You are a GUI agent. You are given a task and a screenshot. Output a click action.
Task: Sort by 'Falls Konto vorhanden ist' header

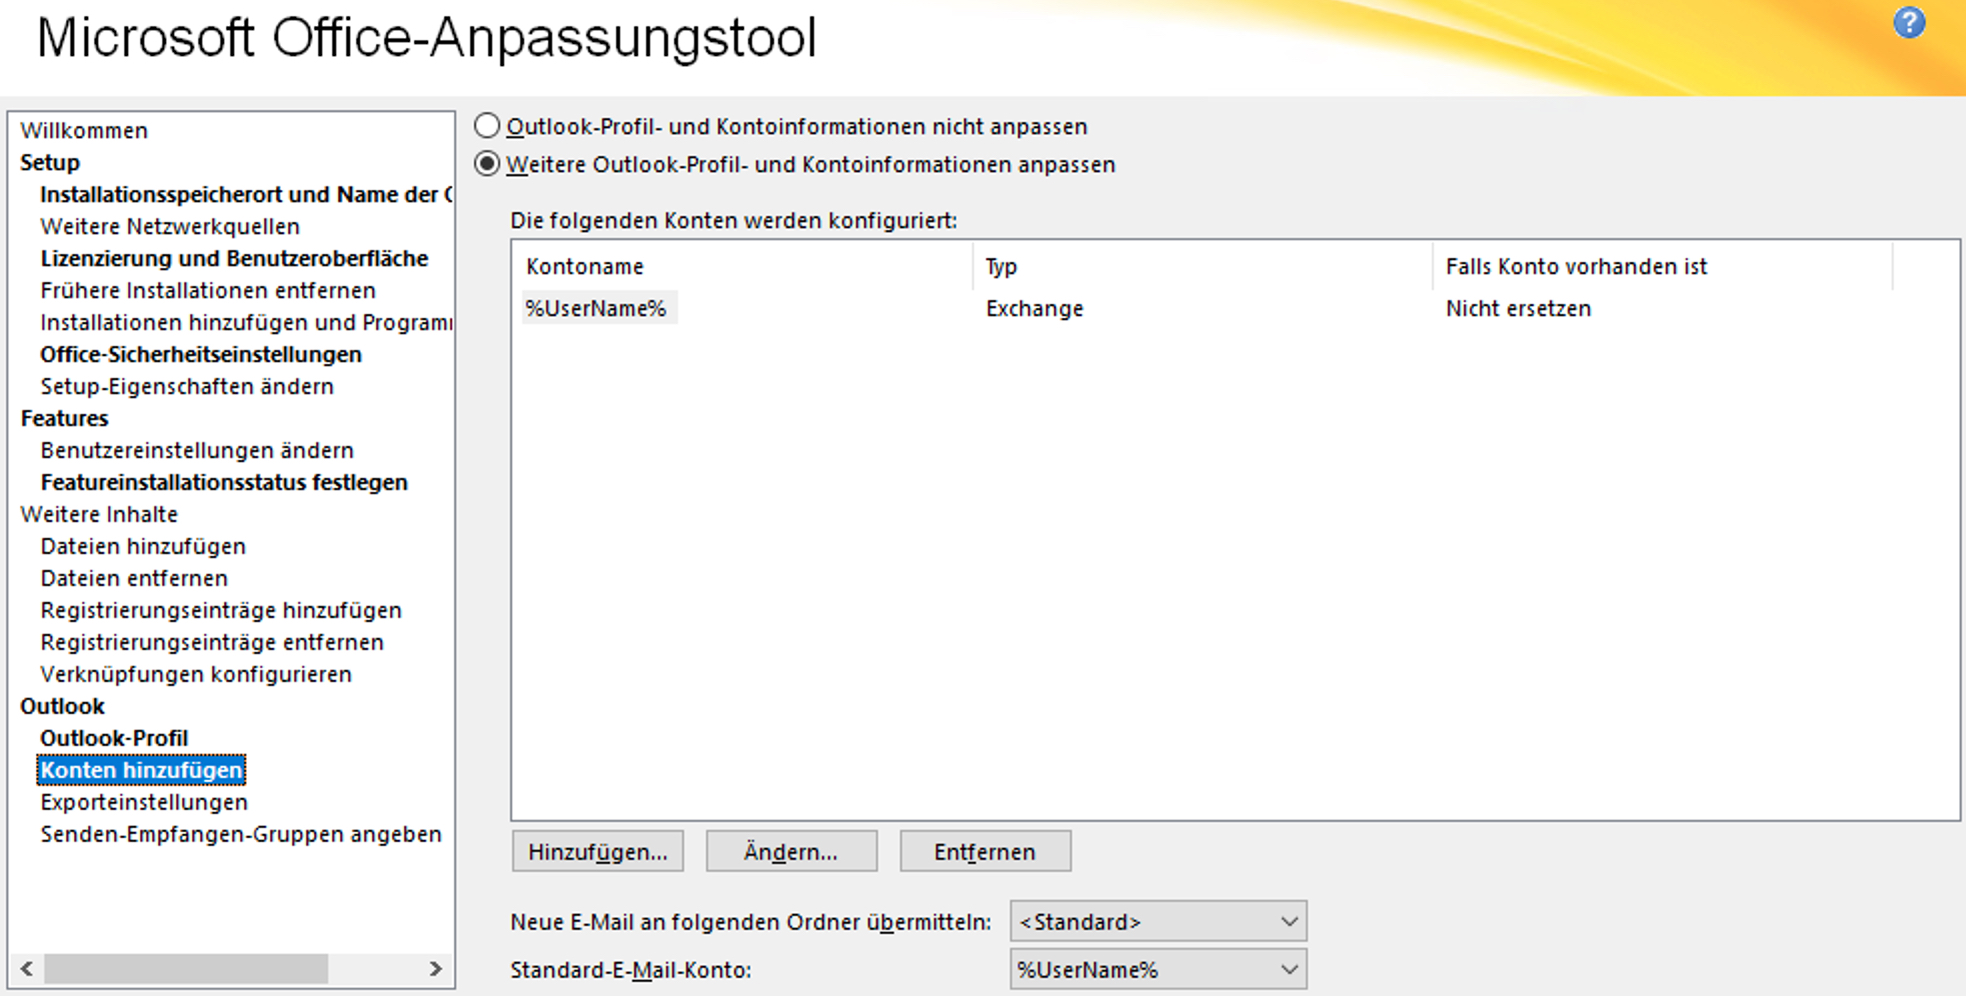(1663, 266)
